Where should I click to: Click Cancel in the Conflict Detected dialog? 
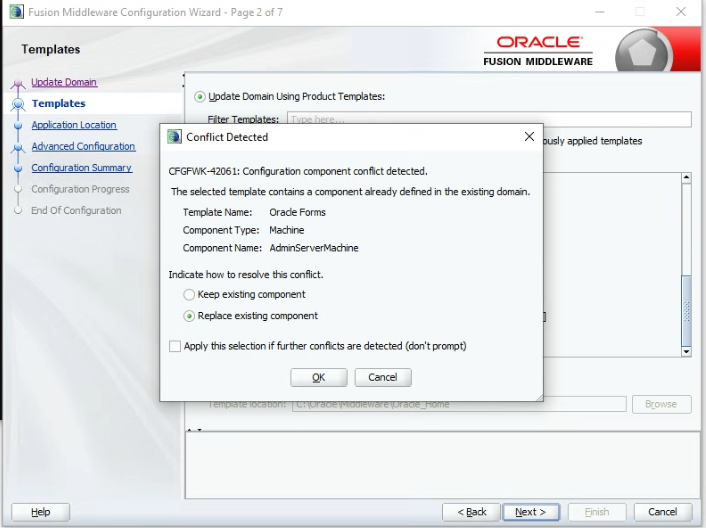pos(383,377)
